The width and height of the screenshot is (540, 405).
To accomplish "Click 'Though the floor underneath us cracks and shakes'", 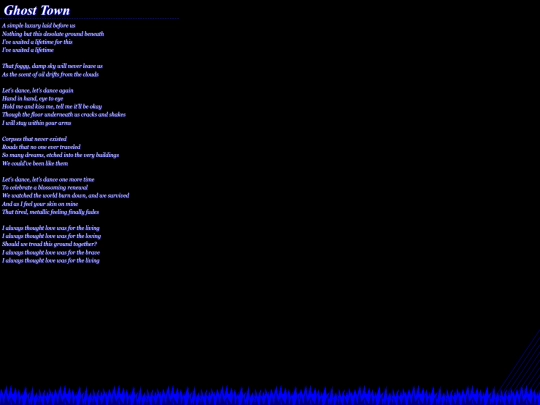I will tap(64, 114).
